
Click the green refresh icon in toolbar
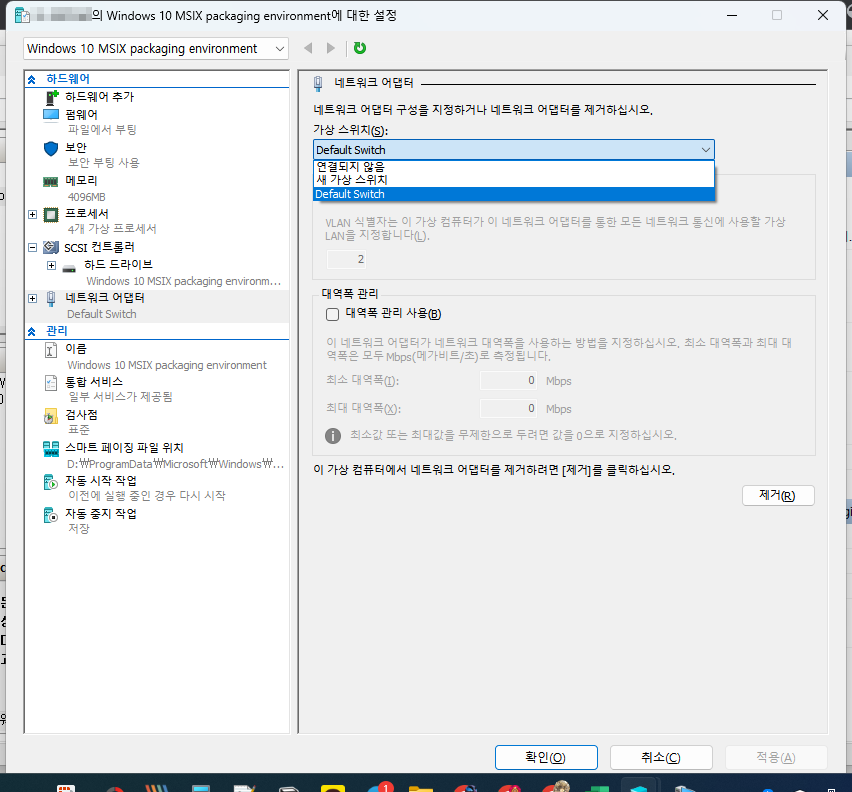click(x=360, y=48)
